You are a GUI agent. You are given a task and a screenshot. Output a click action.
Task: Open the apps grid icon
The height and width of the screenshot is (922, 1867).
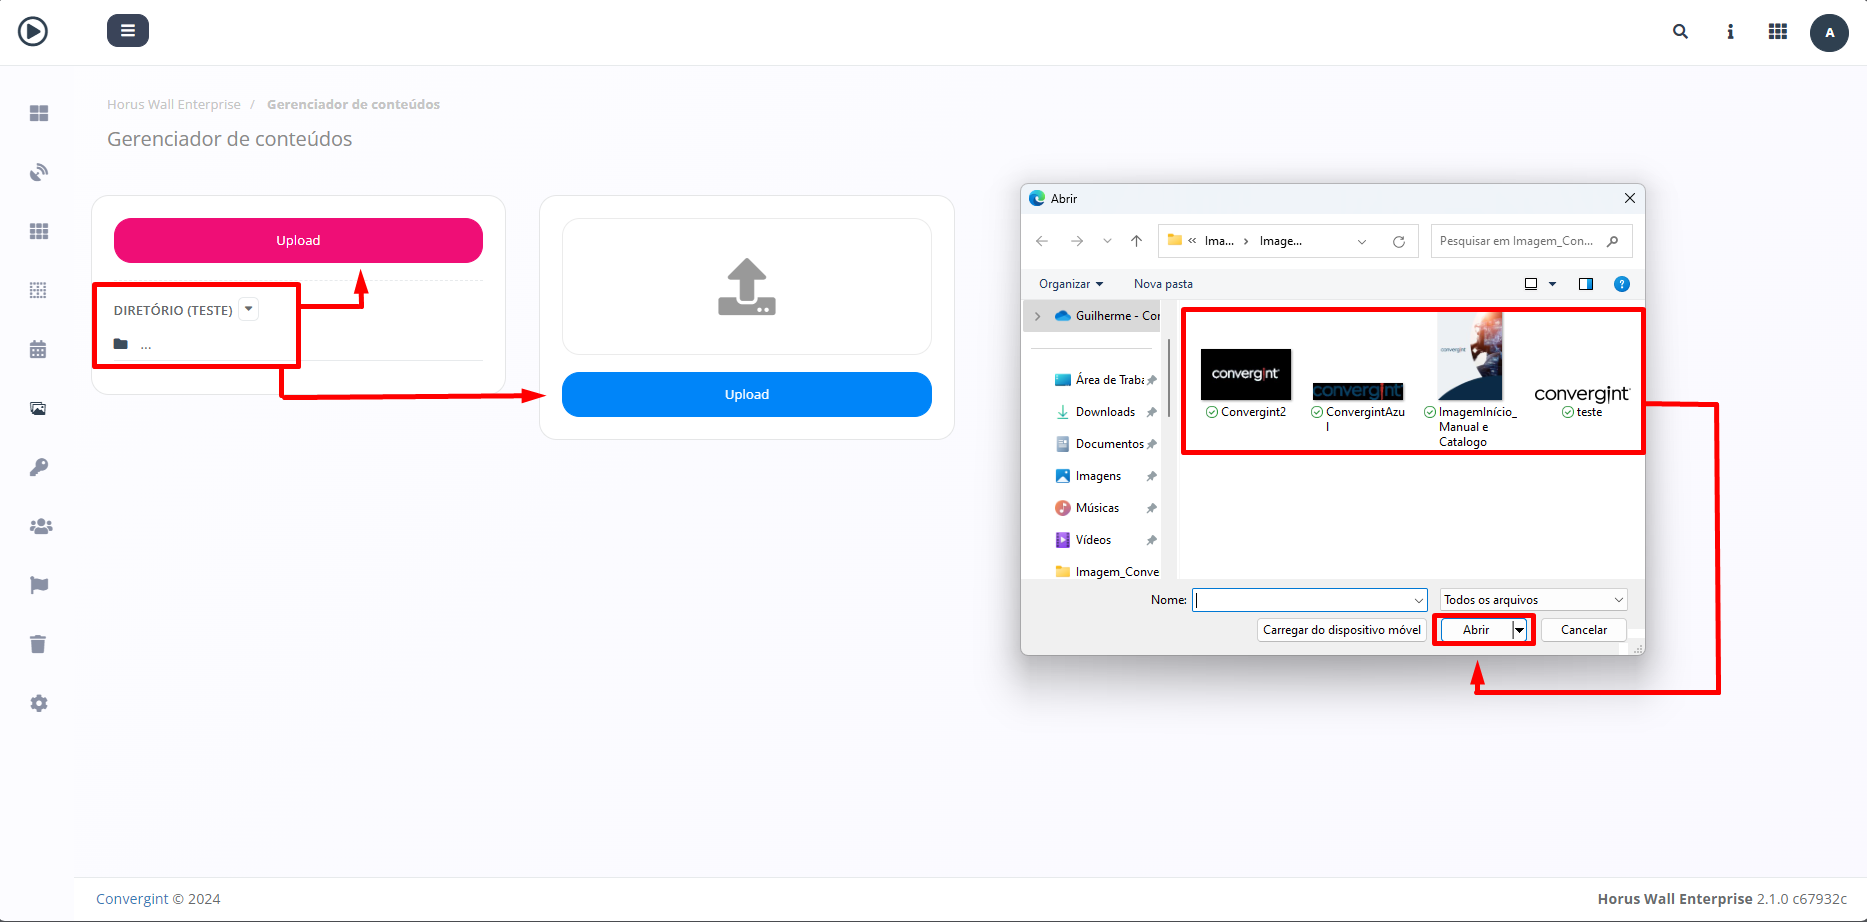(1777, 32)
